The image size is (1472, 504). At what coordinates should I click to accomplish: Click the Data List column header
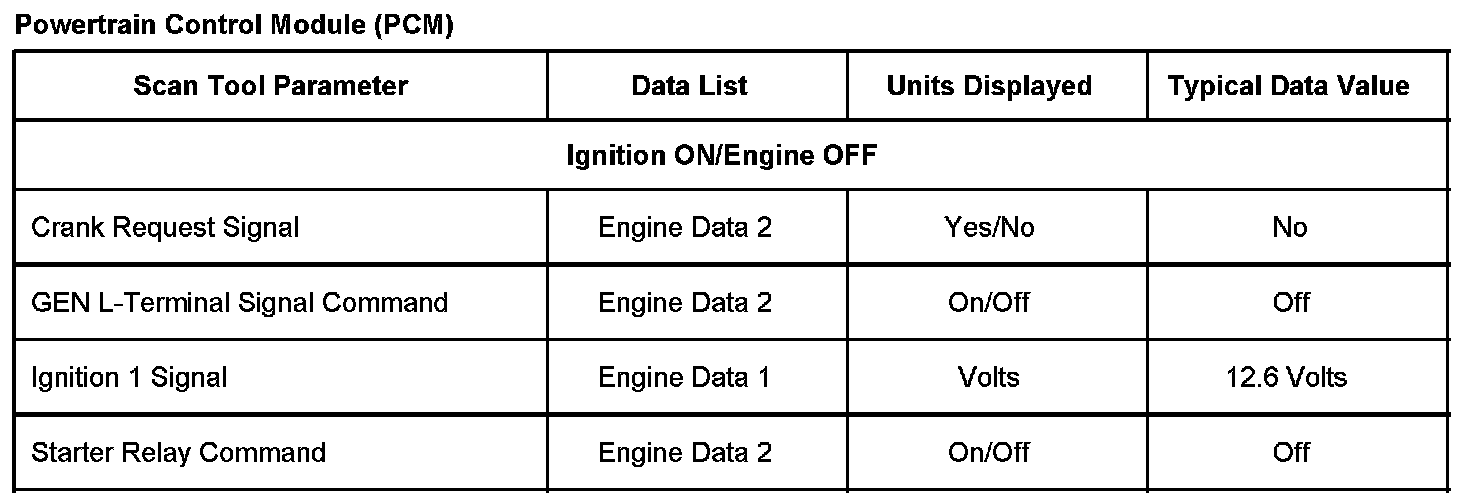coord(689,86)
